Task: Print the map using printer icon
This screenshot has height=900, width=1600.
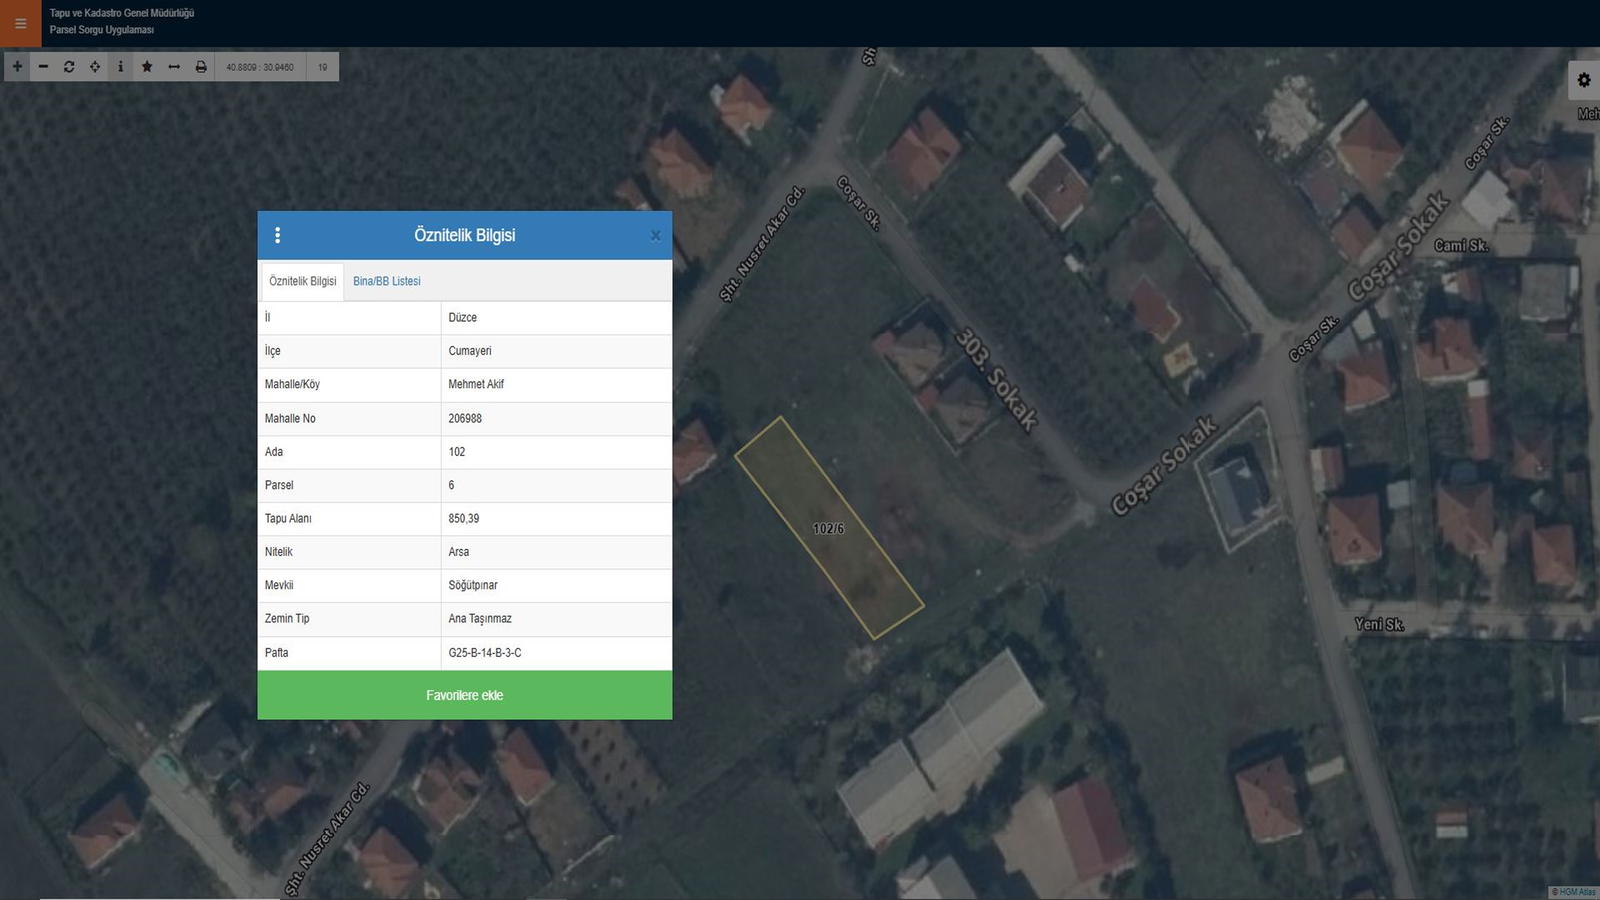Action: [201, 67]
